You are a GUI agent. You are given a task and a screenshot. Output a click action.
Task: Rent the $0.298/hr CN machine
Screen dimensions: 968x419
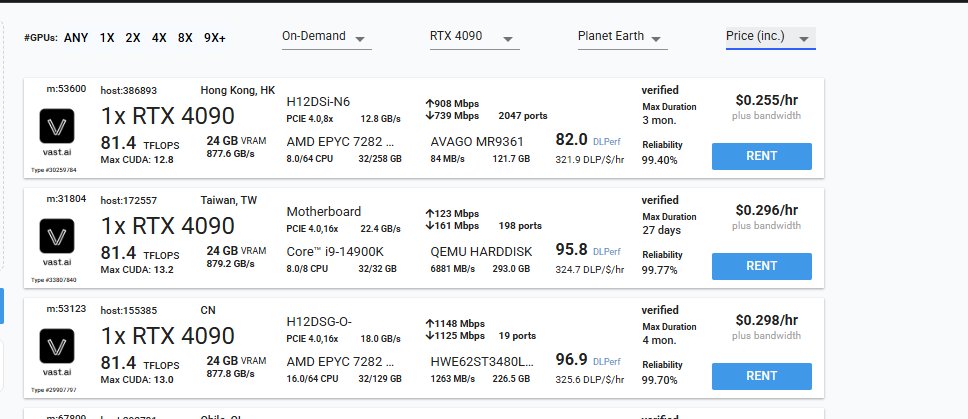tap(762, 376)
